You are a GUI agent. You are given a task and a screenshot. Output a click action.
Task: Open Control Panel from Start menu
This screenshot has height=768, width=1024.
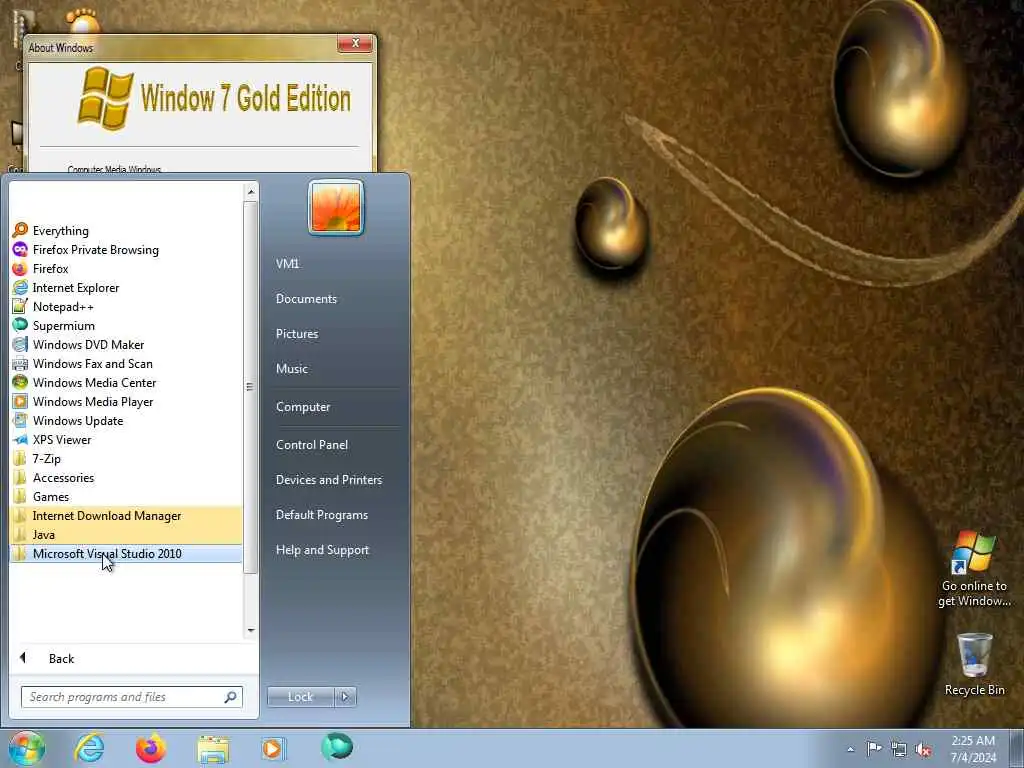(x=312, y=445)
